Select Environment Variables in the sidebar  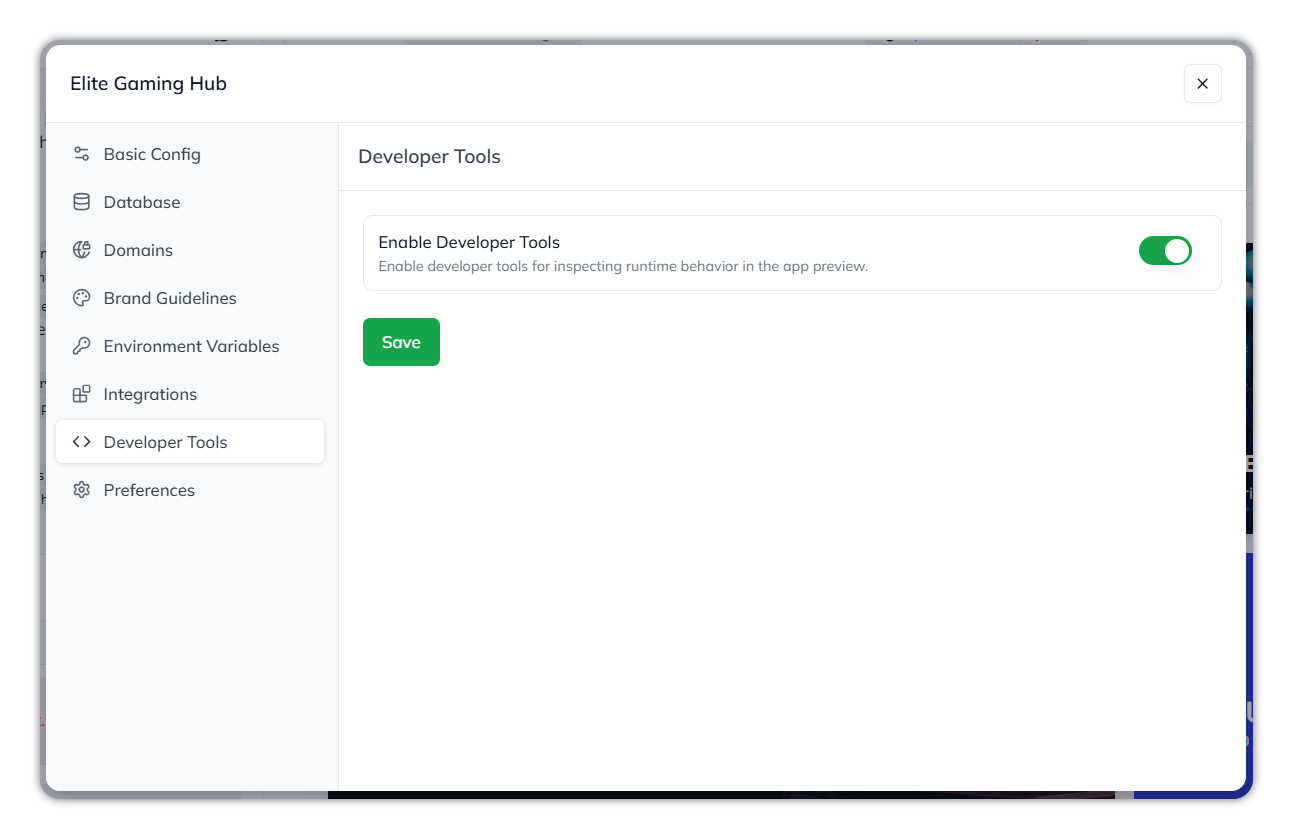point(190,346)
